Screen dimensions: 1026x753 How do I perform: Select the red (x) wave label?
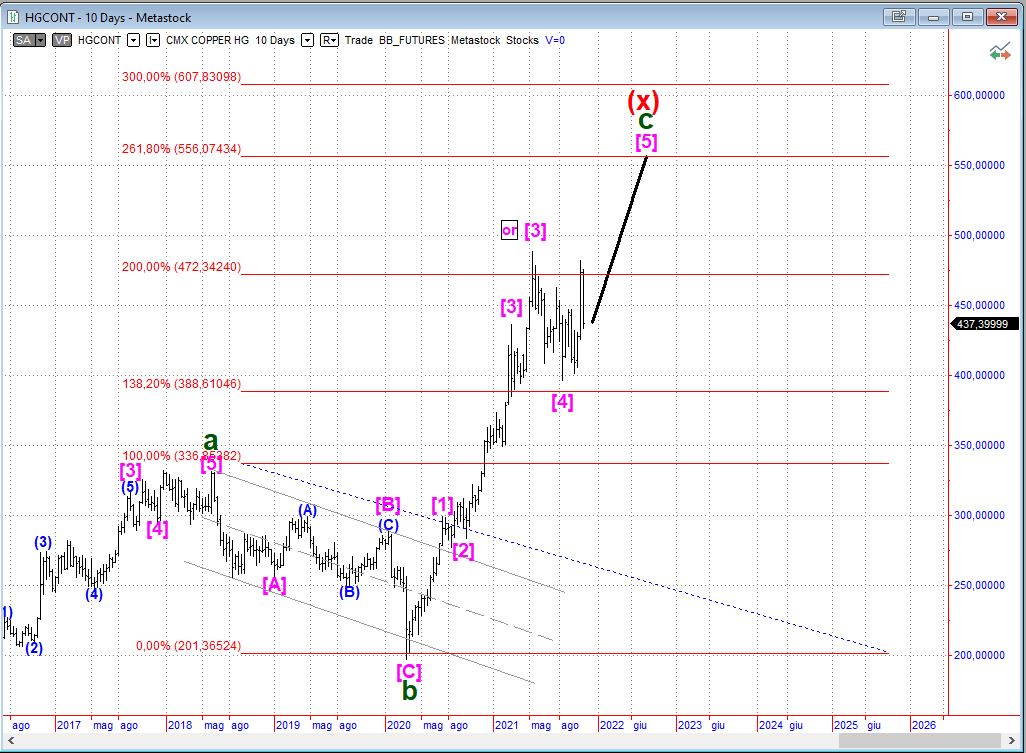click(643, 100)
